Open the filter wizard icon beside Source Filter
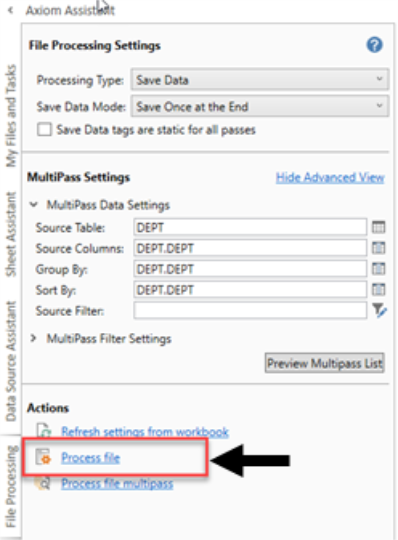398x540 pixels. coord(379,310)
